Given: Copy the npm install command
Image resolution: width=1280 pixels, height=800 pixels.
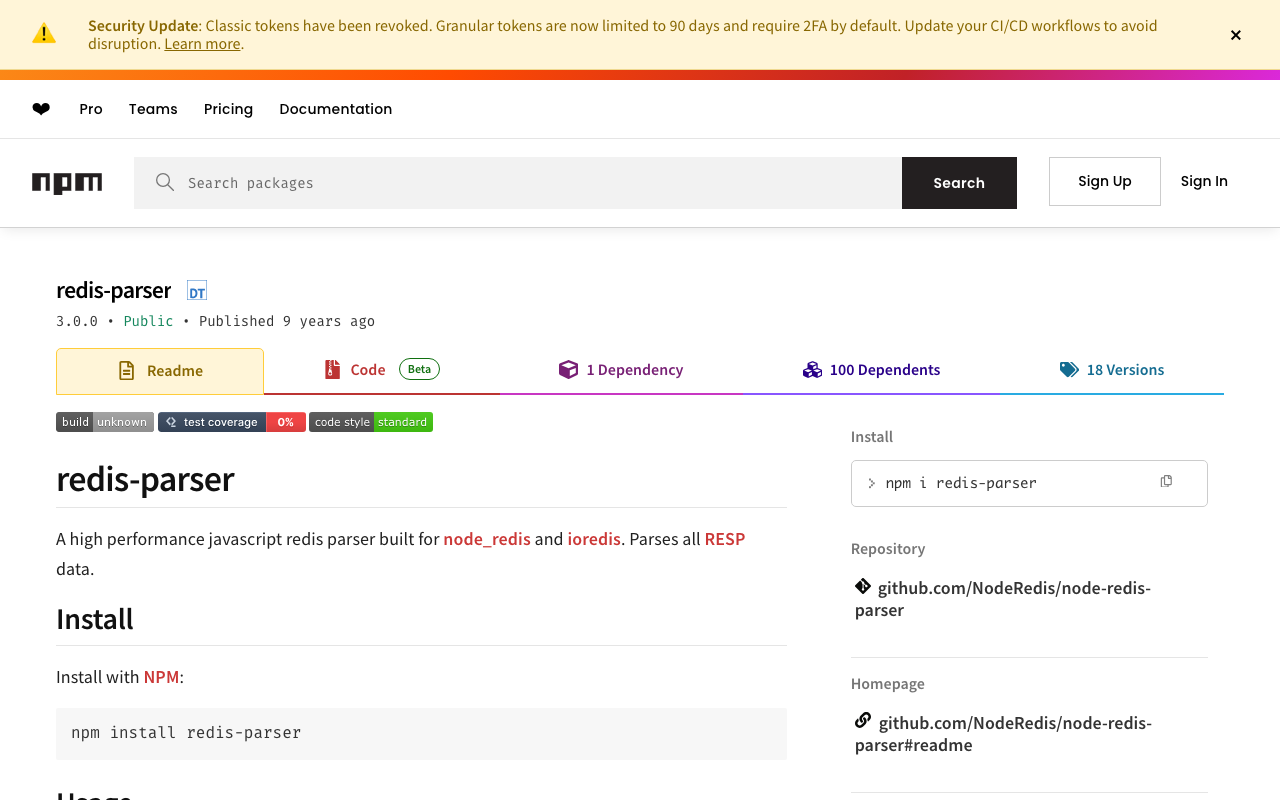Looking at the screenshot, I should (x=1166, y=482).
